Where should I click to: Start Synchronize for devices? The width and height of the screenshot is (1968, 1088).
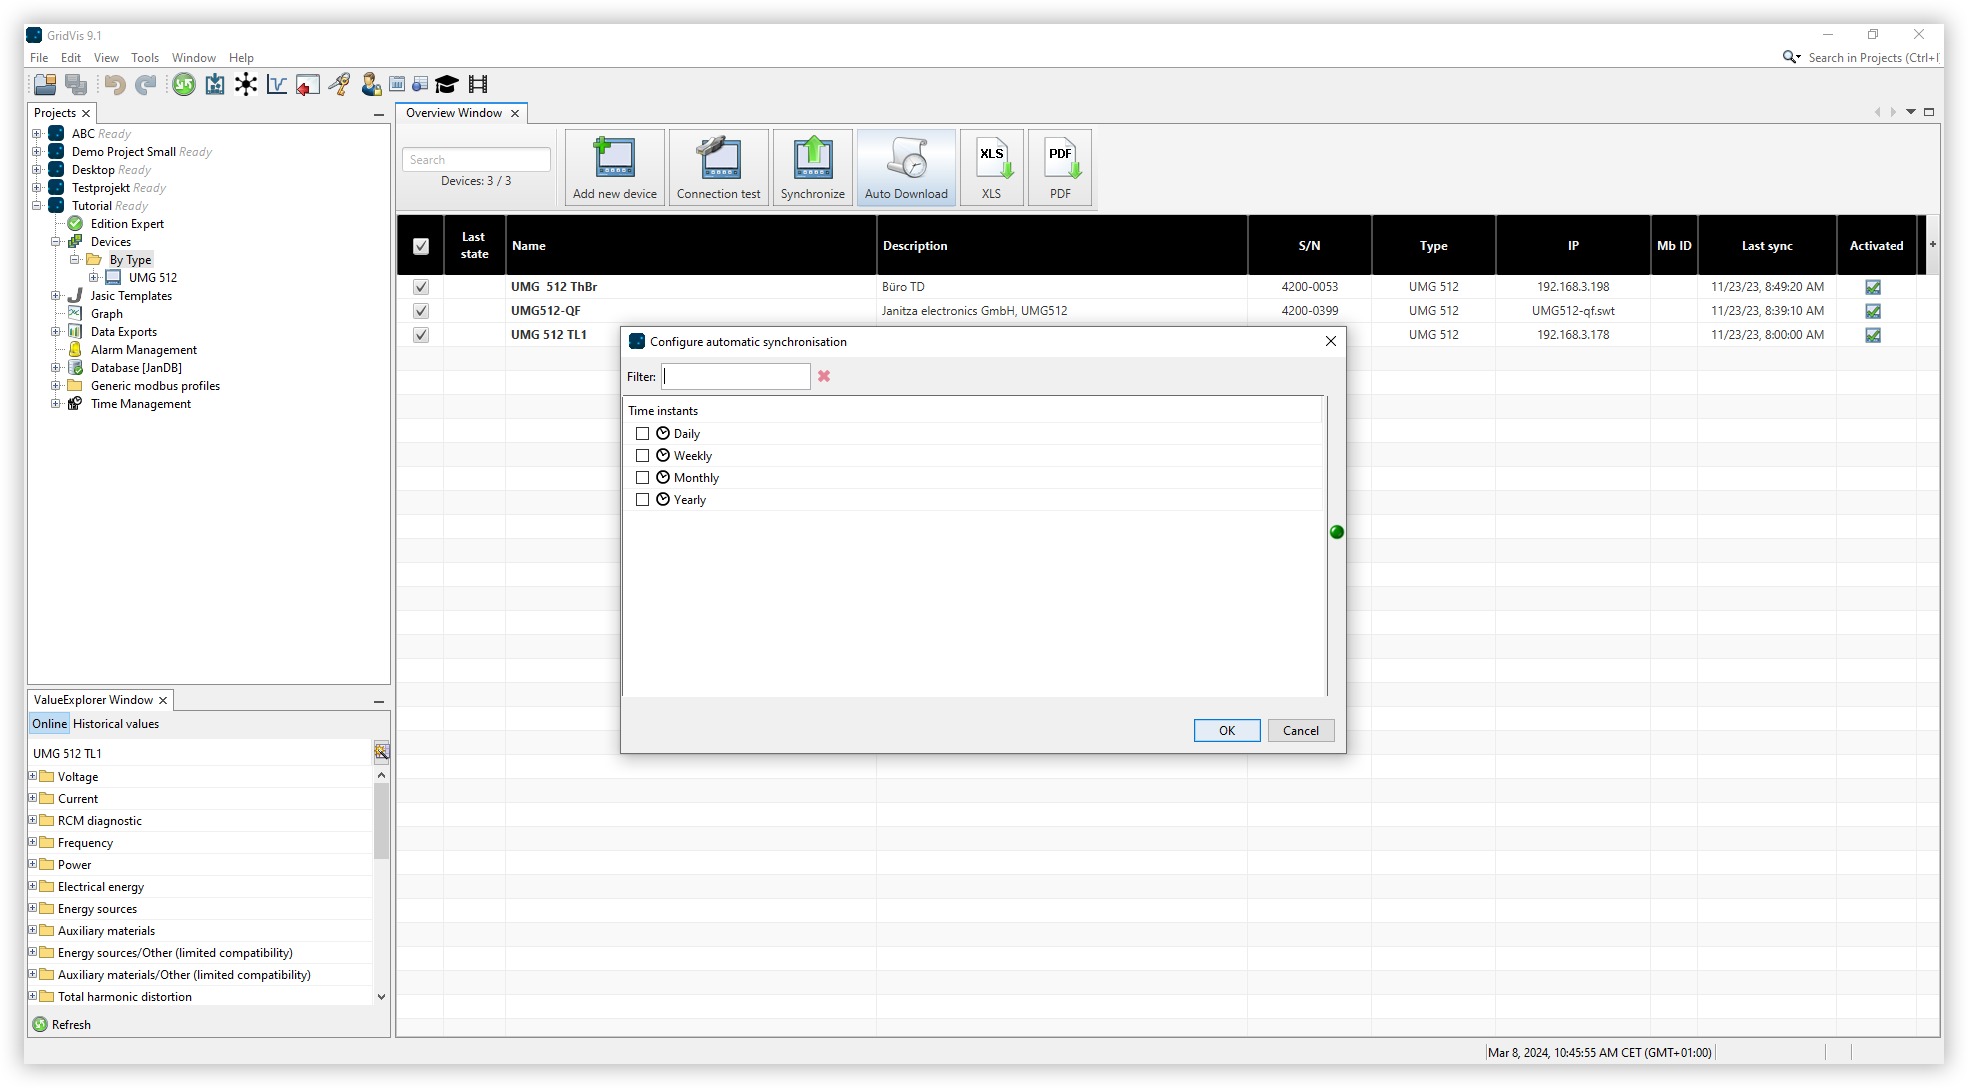coord(812,167)
